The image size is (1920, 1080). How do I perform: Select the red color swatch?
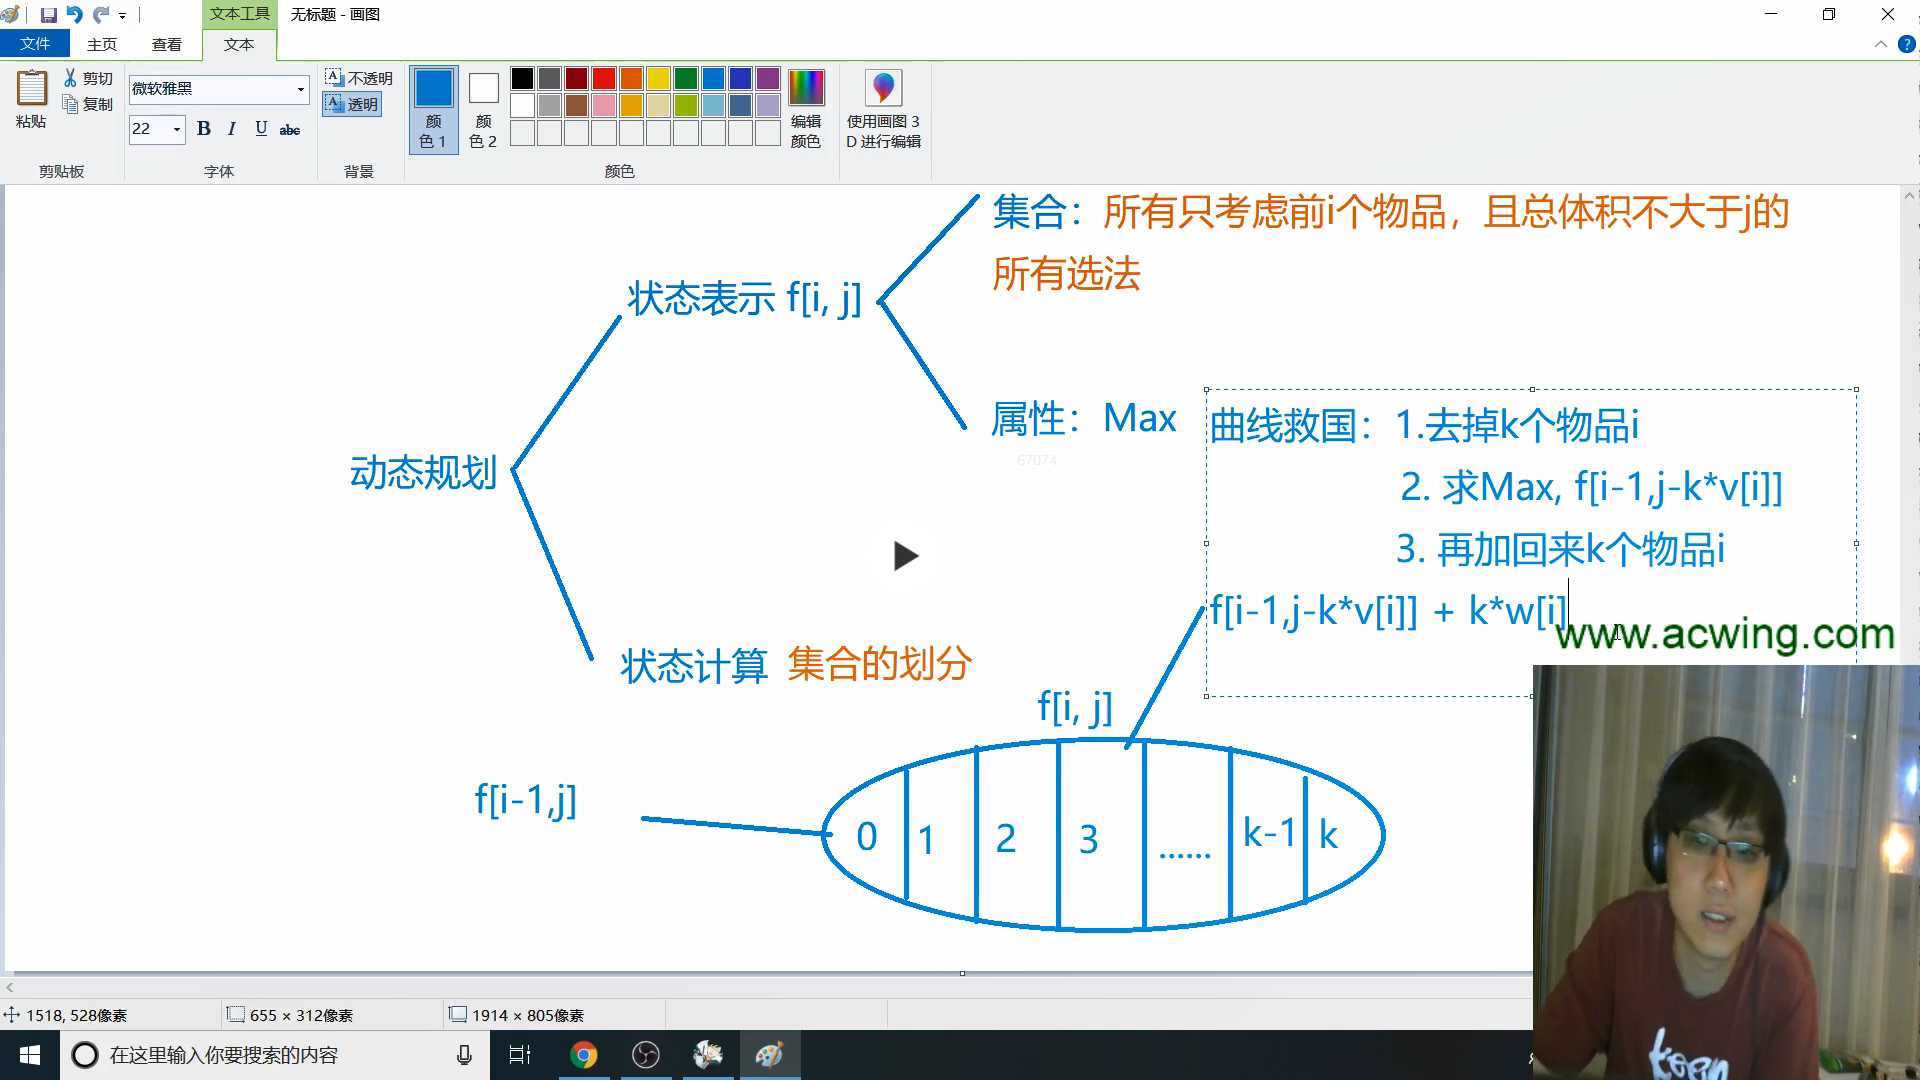[x=602, y=78]
